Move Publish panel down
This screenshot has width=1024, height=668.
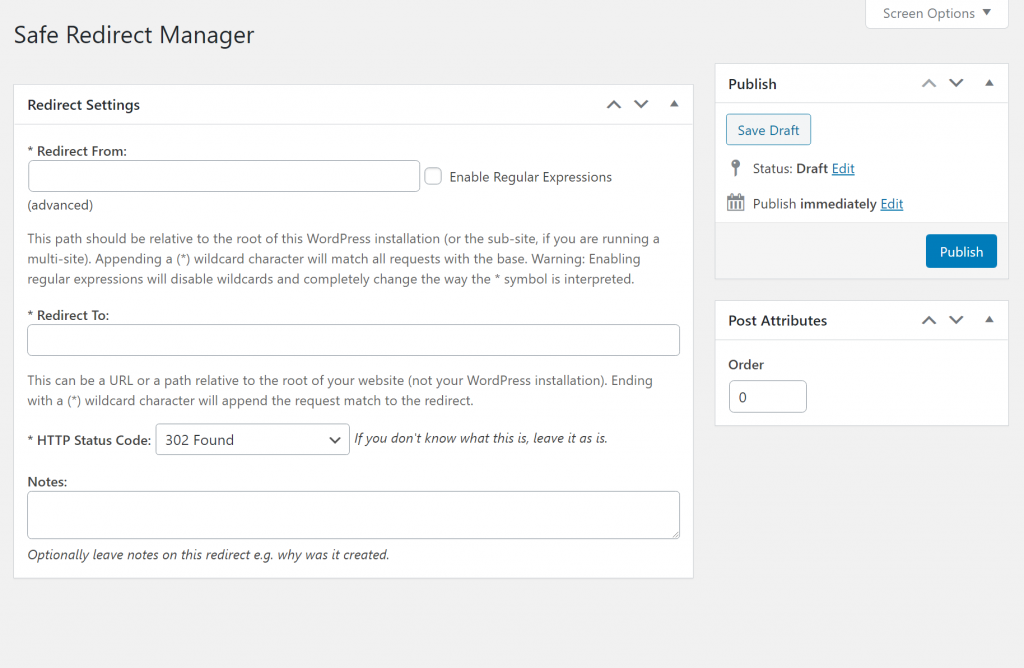click(957, 84)
